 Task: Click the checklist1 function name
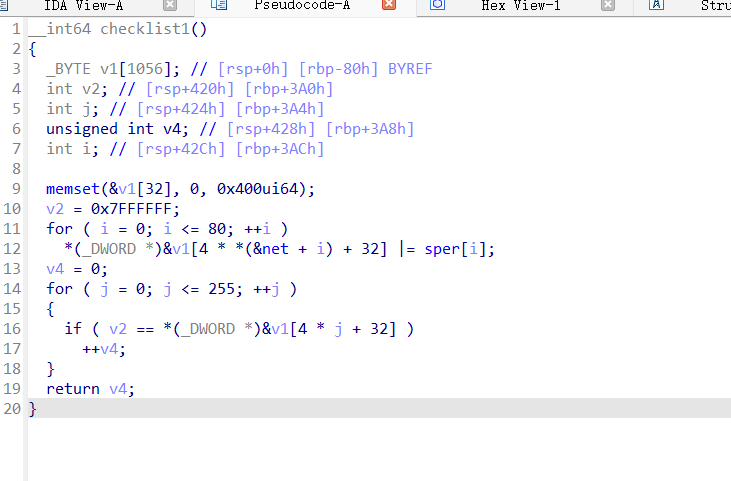point(145,29)
